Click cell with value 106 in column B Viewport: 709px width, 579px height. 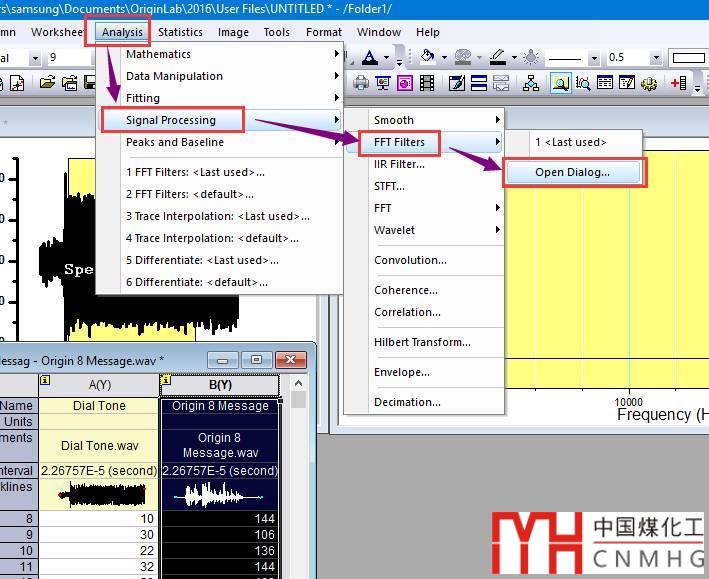pos(220,535)
